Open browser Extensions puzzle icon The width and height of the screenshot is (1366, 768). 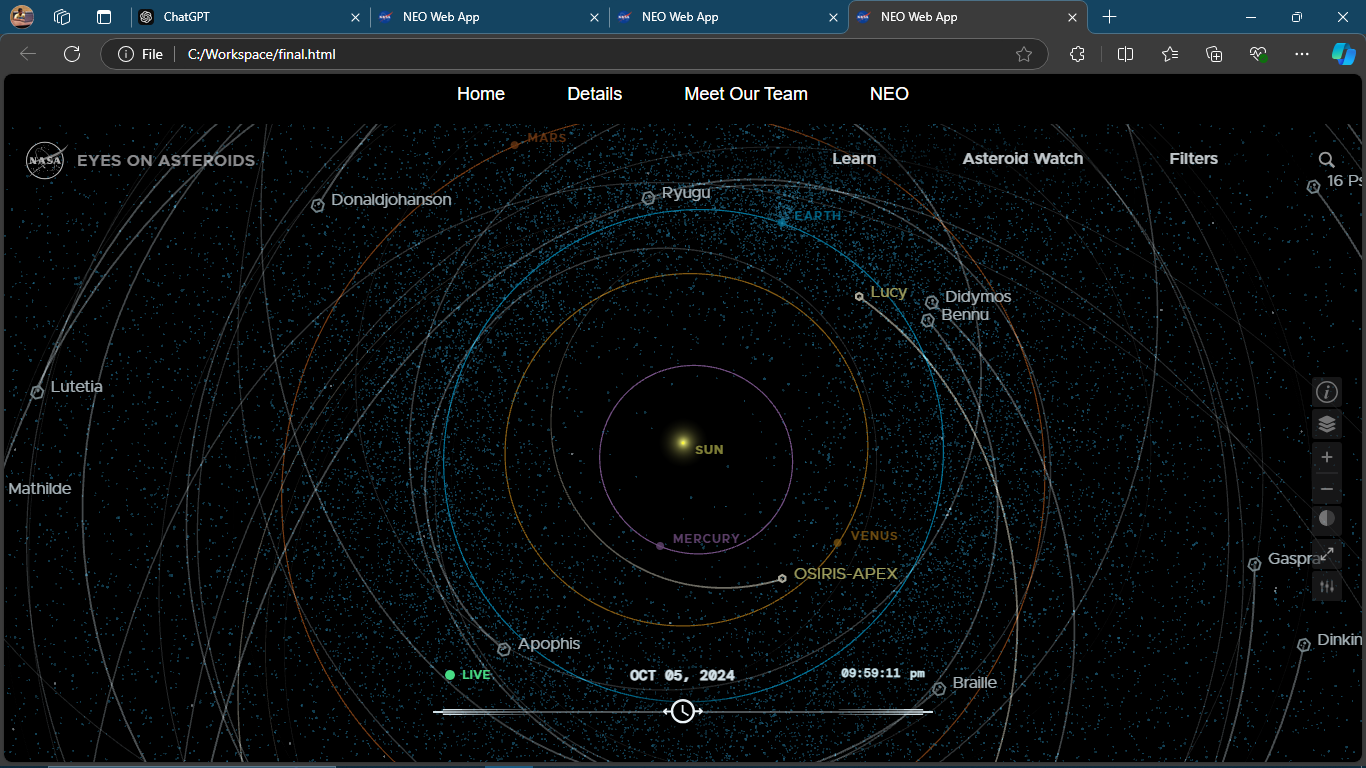pyautogui.click(x=1077, y=54)
